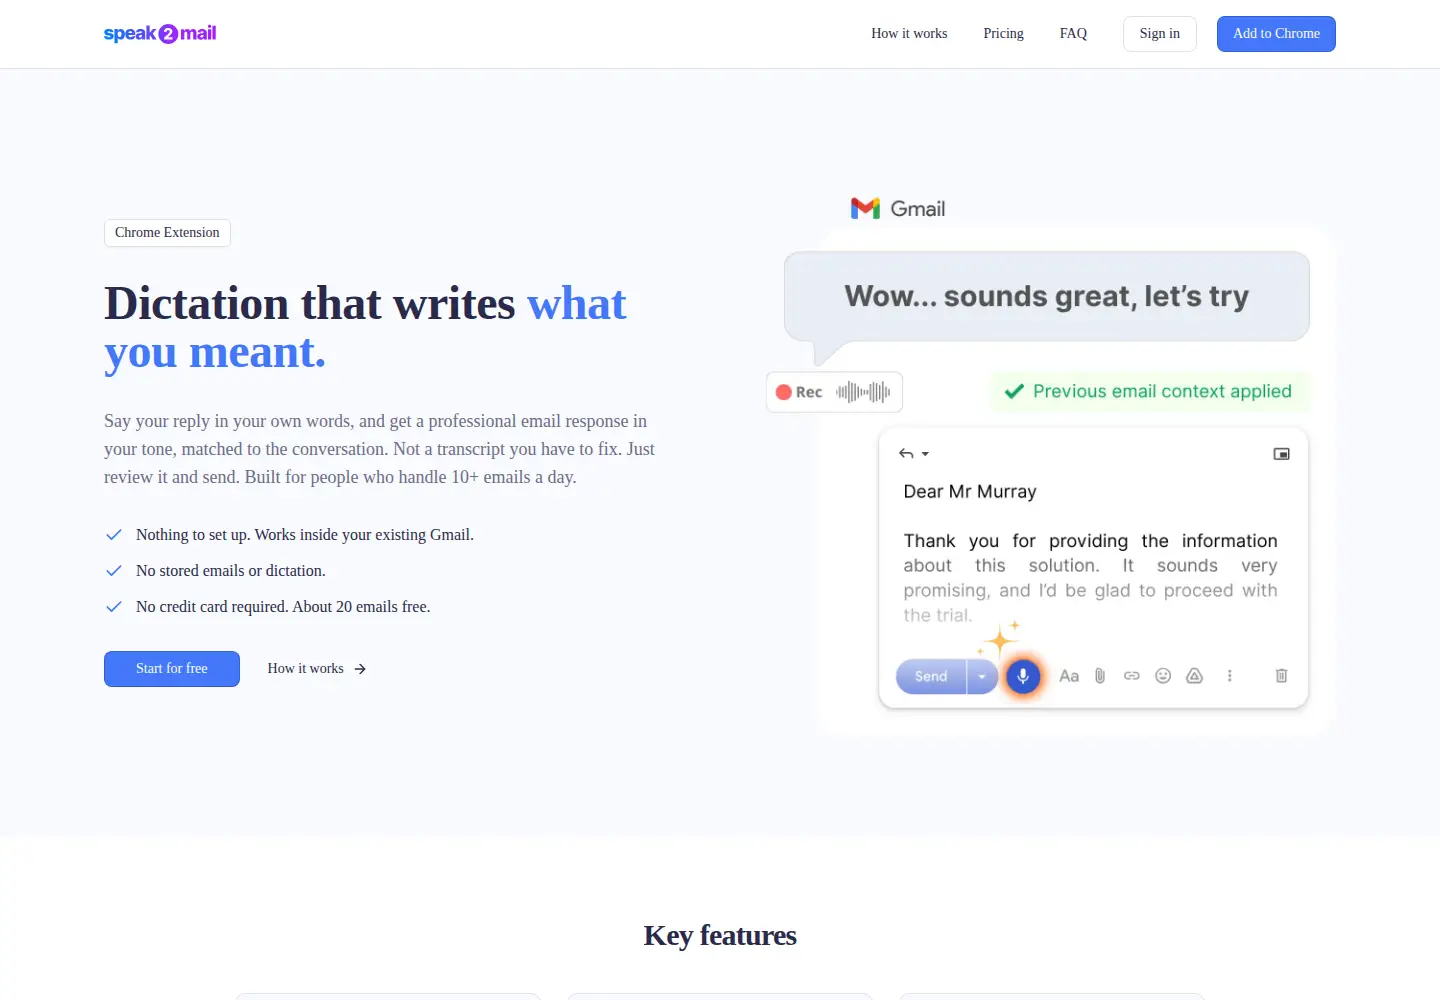The height and width of the screenshot is (1000, 1440).
Task: Click No stored emails or dictation text
Action: click(231, 571)
